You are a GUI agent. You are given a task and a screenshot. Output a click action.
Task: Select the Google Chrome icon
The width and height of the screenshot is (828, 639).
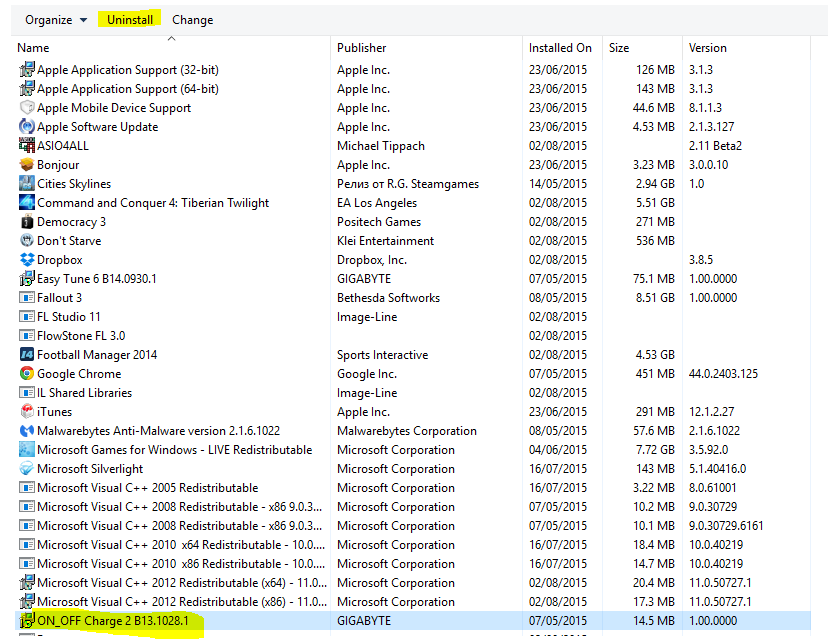coord(27,374)
